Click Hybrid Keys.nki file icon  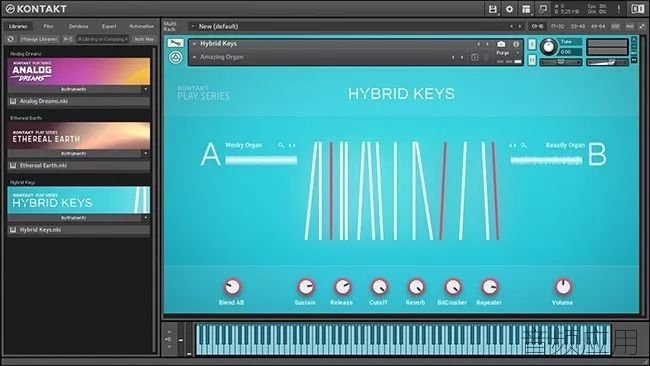(13, 230)
